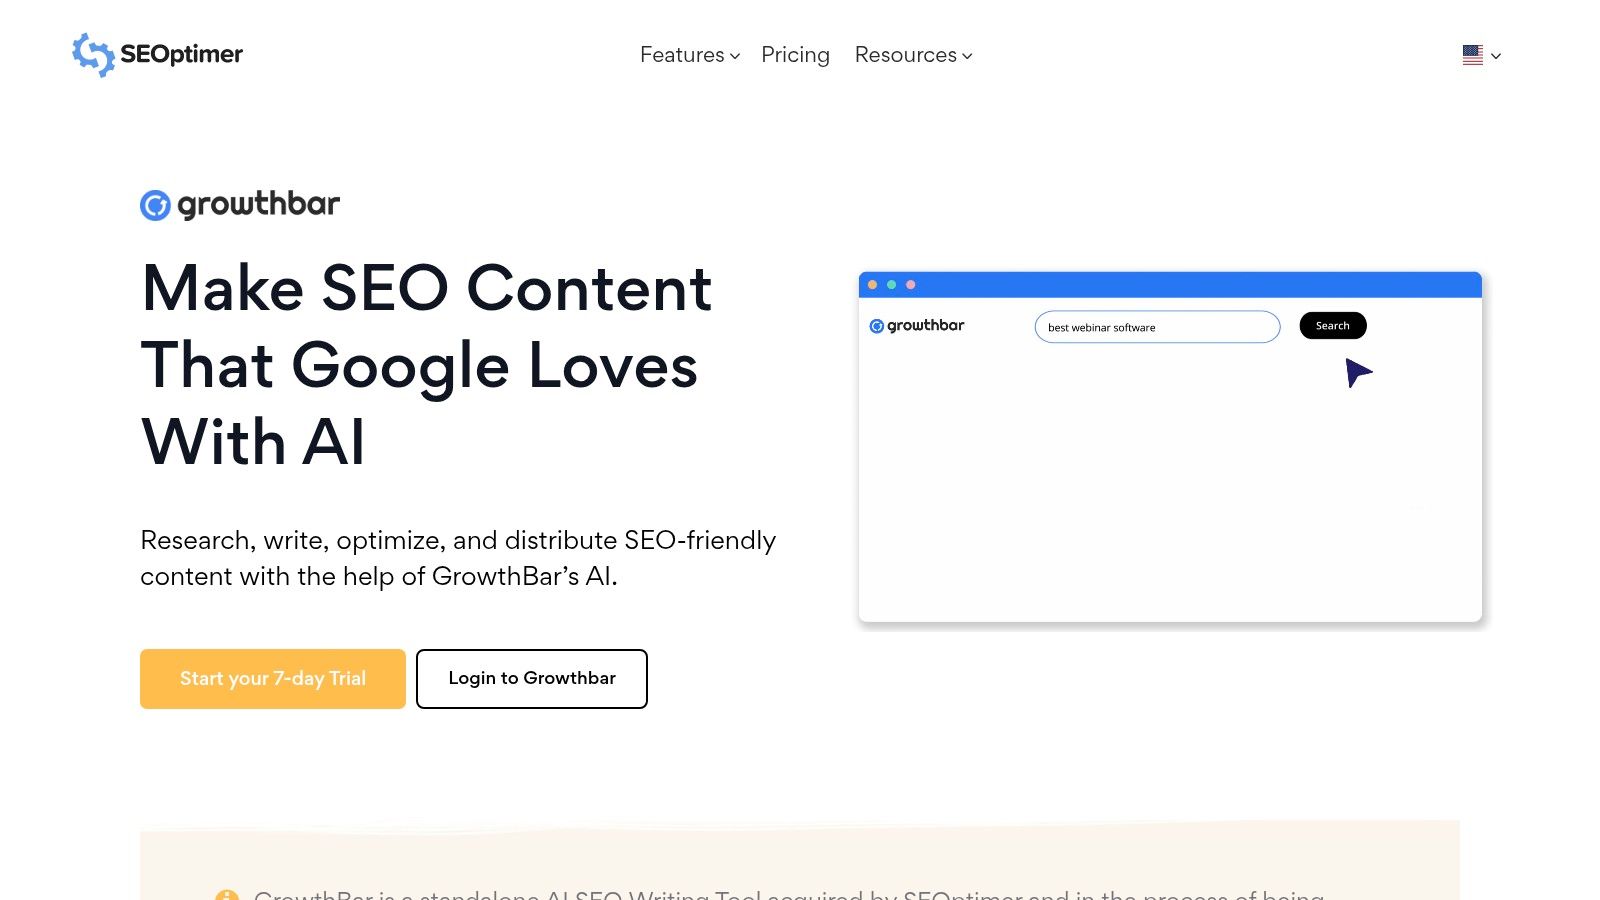
Task: Click the orange info icon in the notice banner
Action: coord(227,895)
